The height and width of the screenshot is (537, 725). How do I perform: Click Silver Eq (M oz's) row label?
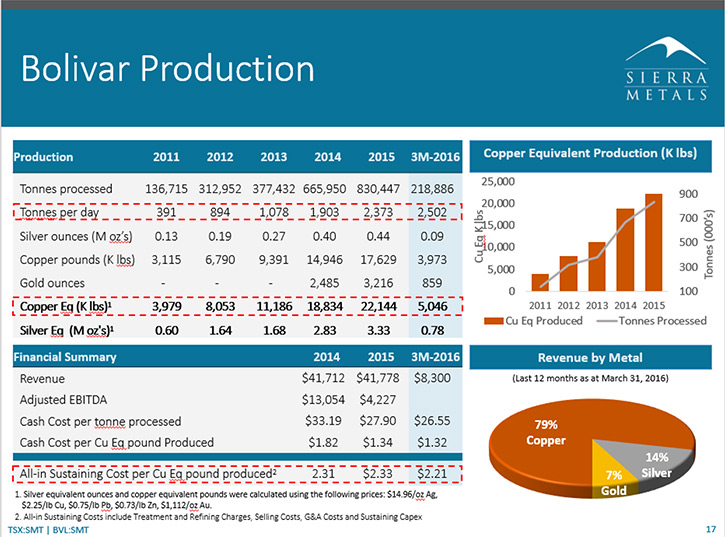tap(67, 331)
